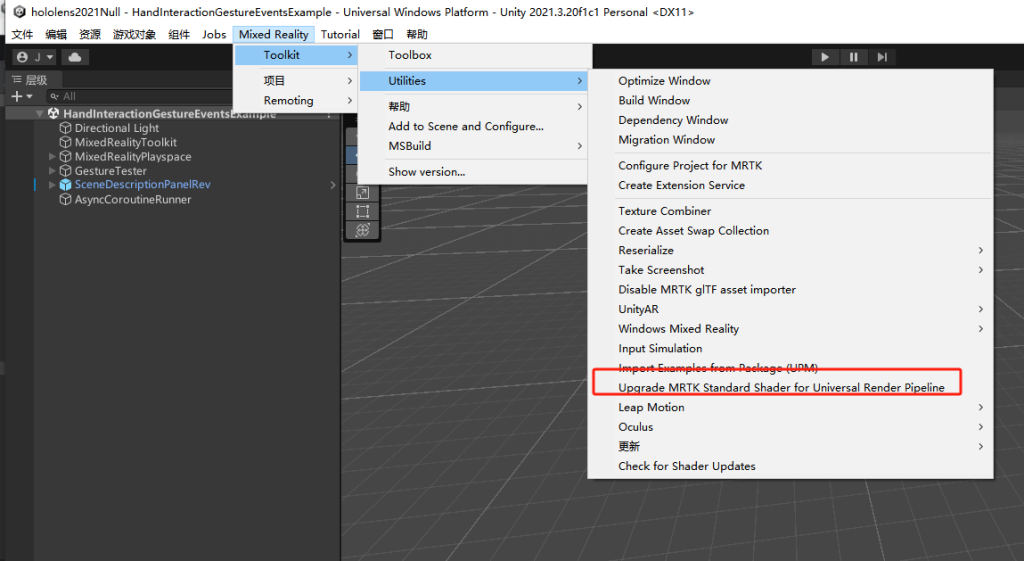
Task: Open the MSBuild submenu
Action: pyautogui.click(x=474, y=146)
